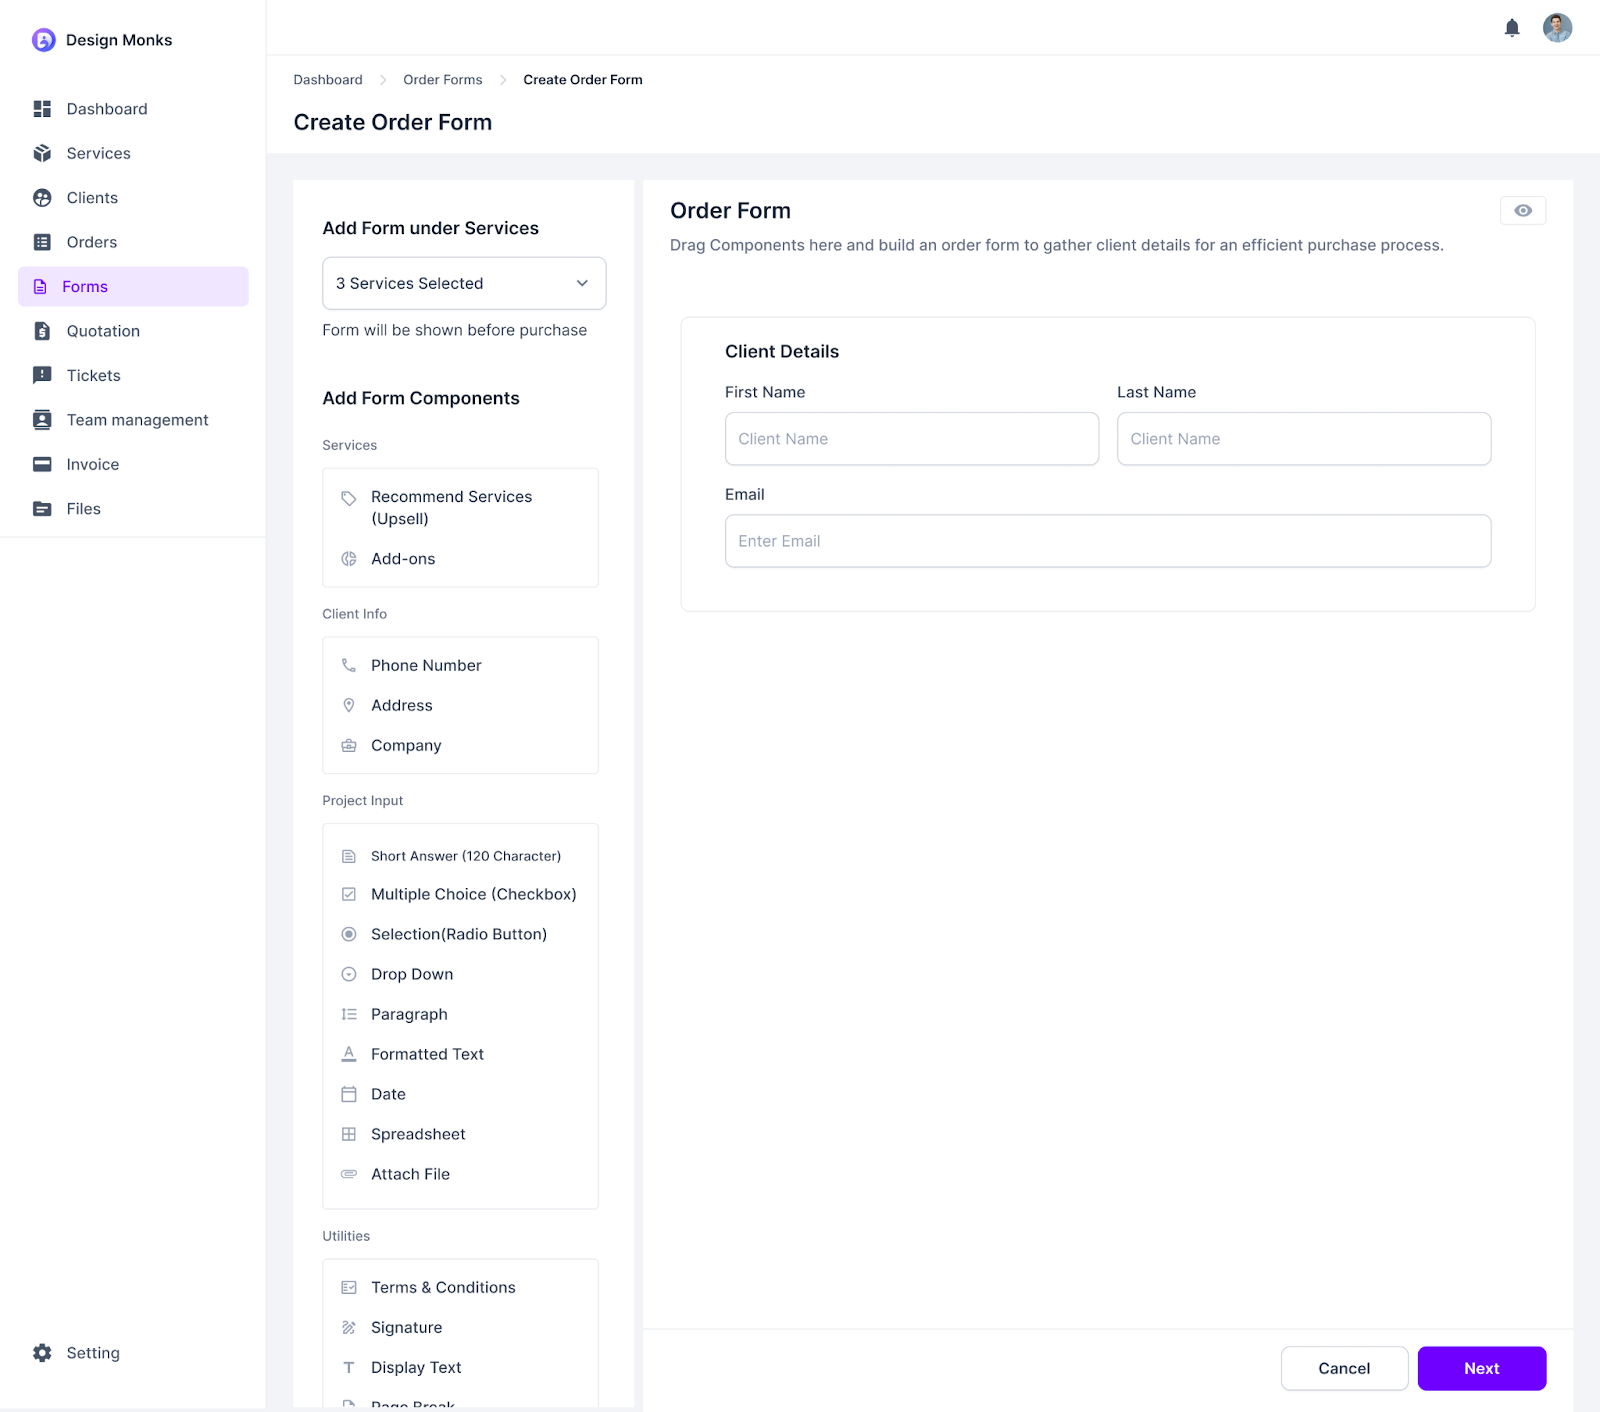Click the Next button
Image resolution: width=1600 pixels, height=1412 pixels.
click(1481, 1368)
